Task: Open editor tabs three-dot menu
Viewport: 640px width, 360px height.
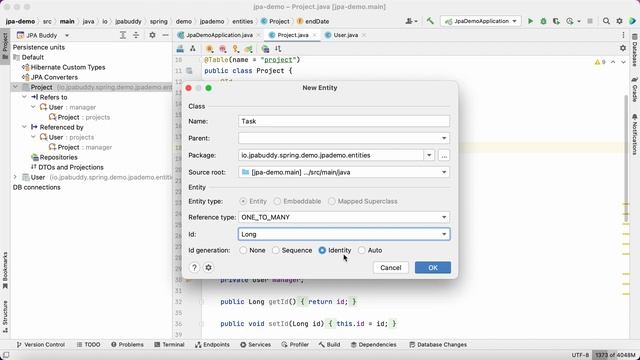Action: pos(623,35)
